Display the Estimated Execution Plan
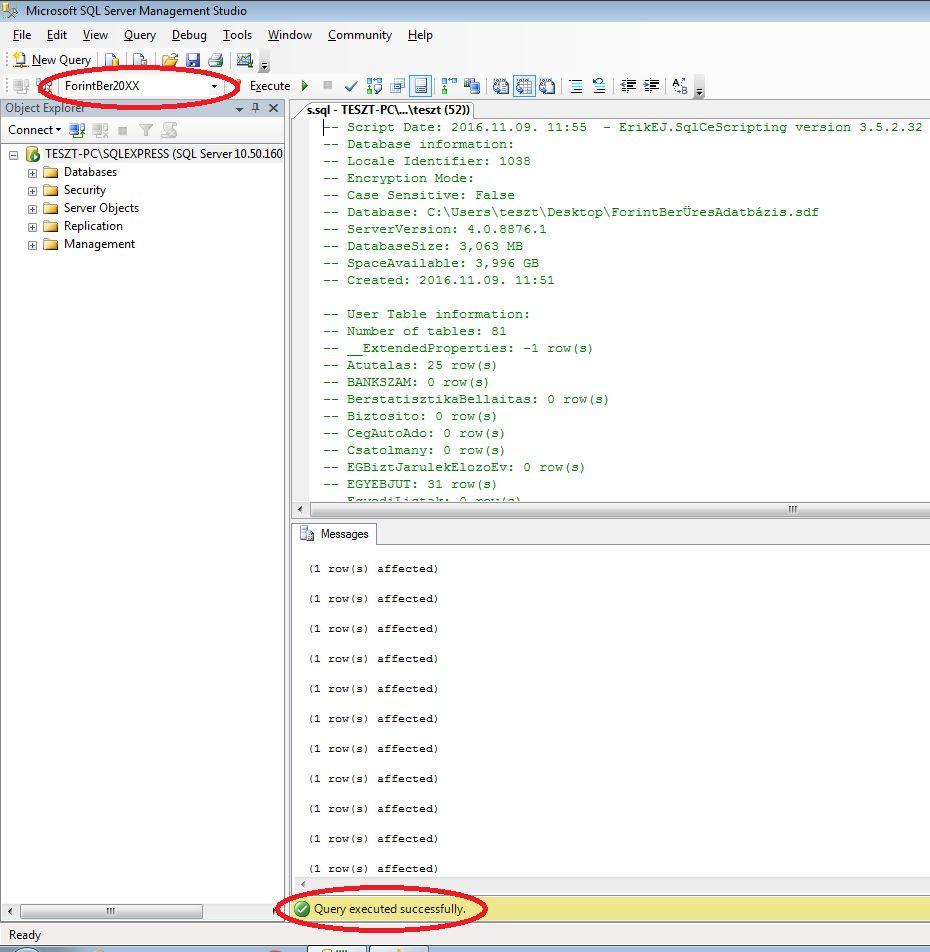 click(x=375, y=86)
